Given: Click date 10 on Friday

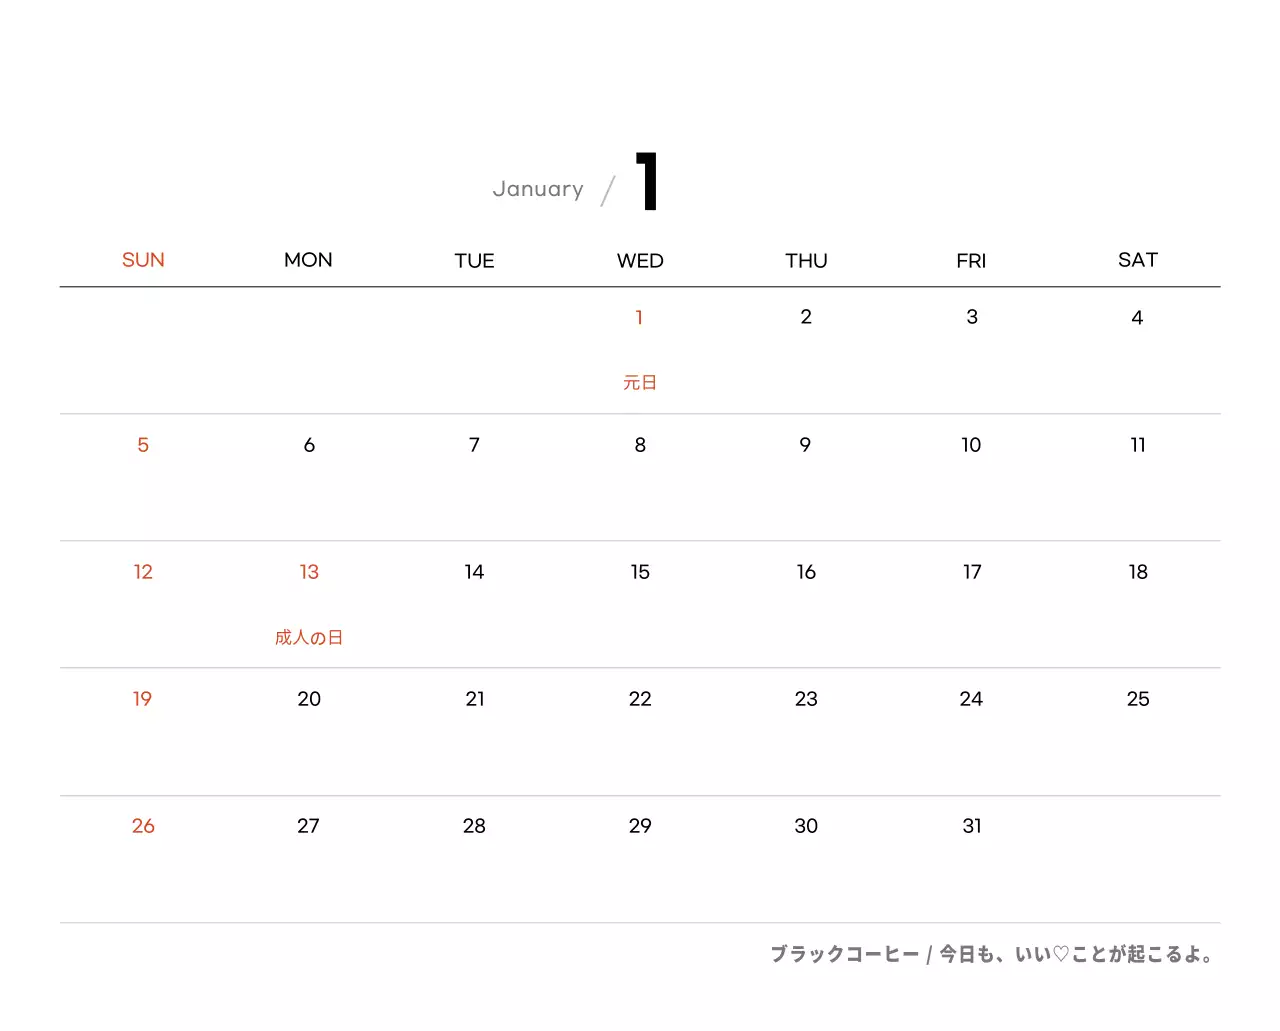Looking at the screenshot, I should (971, 445).
